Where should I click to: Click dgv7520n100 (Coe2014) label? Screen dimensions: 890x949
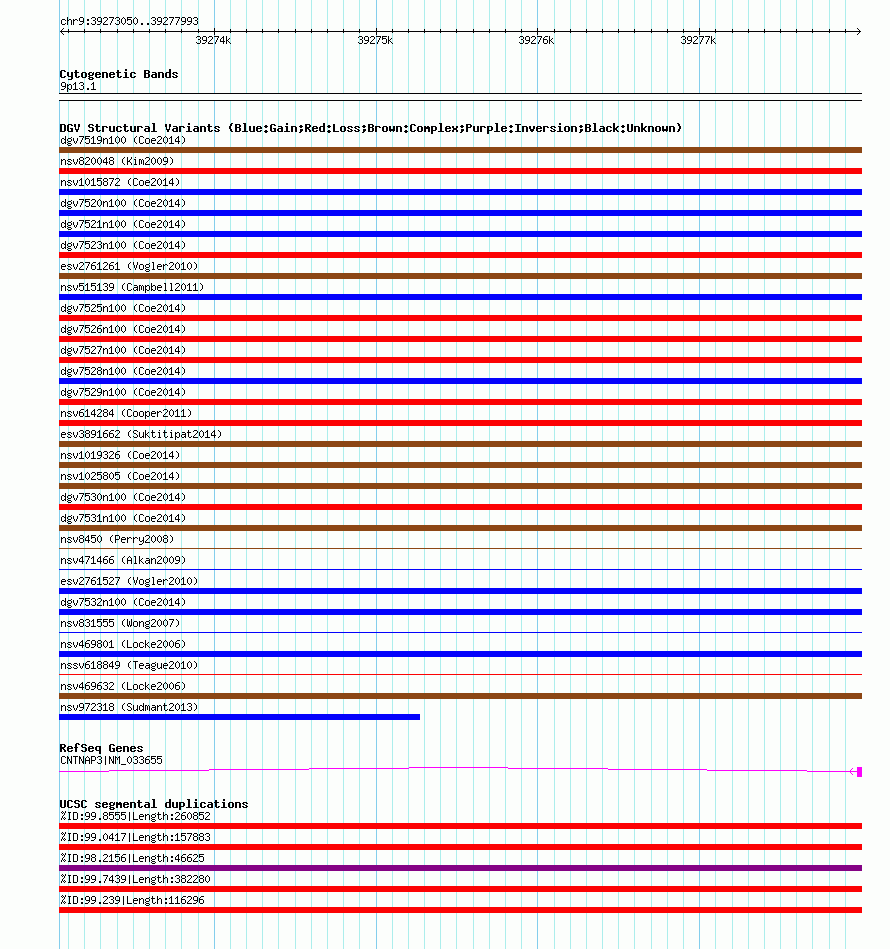pos(123,203)
